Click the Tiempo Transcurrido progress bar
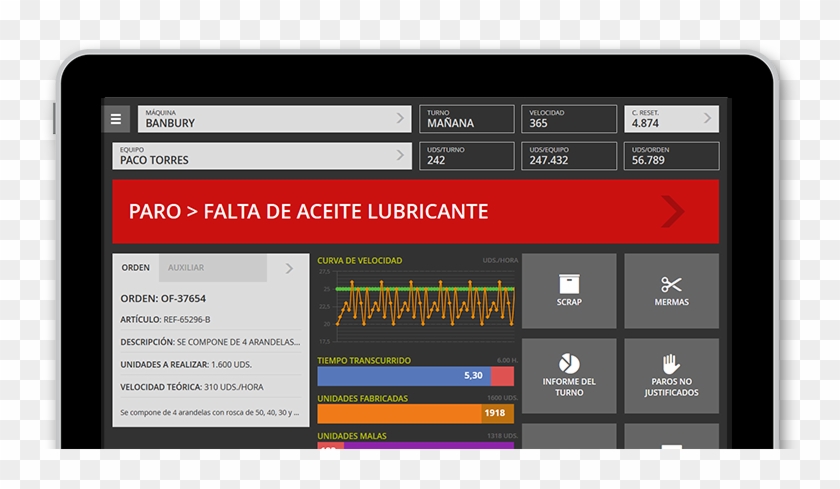 (415, 376)
